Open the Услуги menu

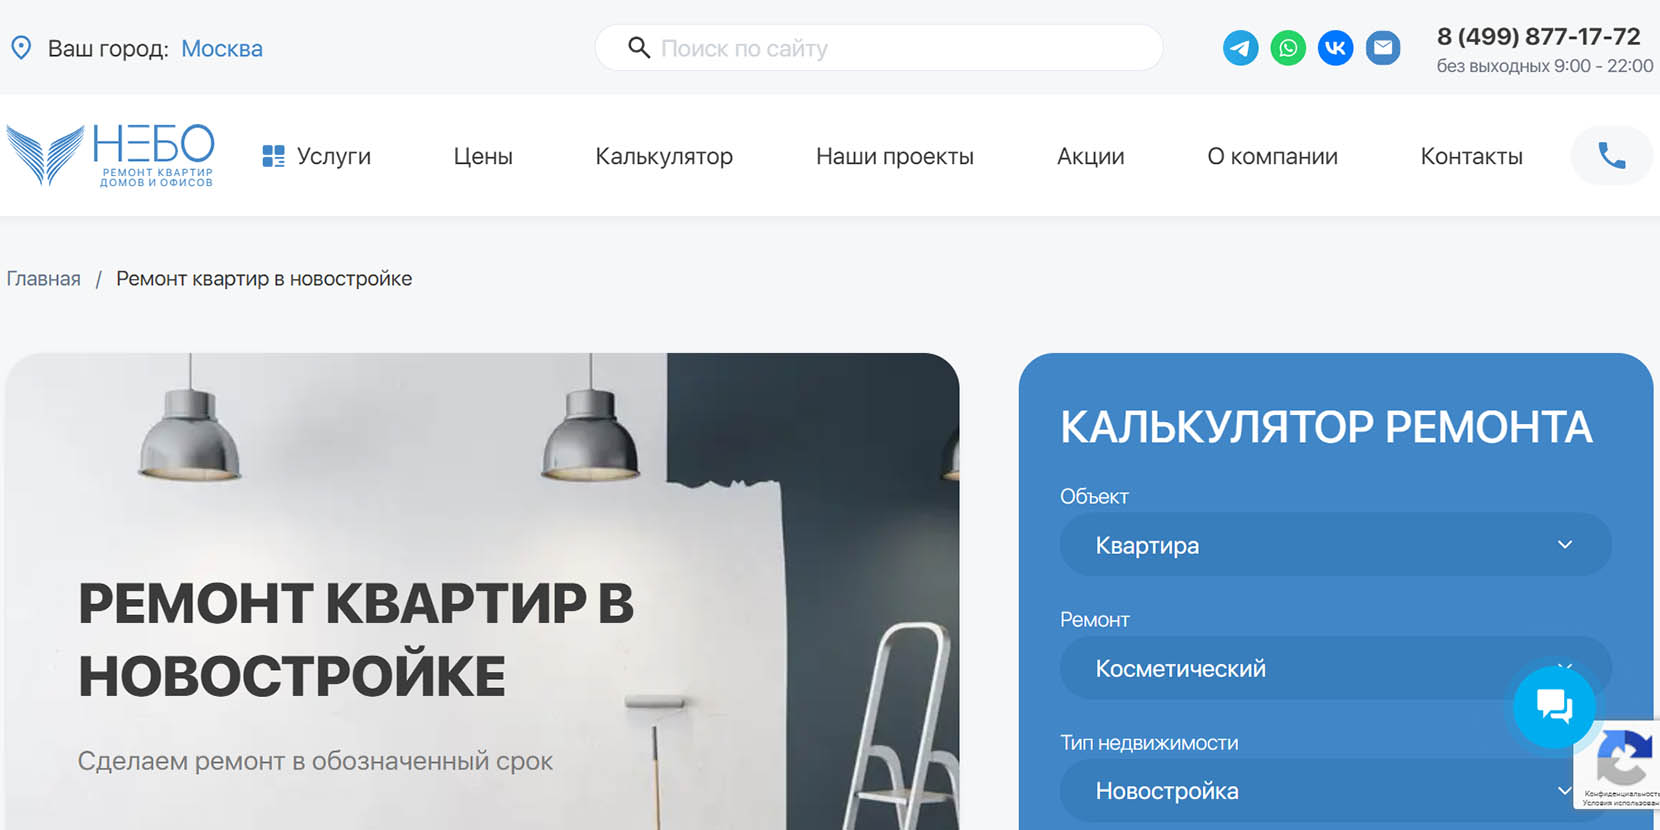[x=316, y=156]
